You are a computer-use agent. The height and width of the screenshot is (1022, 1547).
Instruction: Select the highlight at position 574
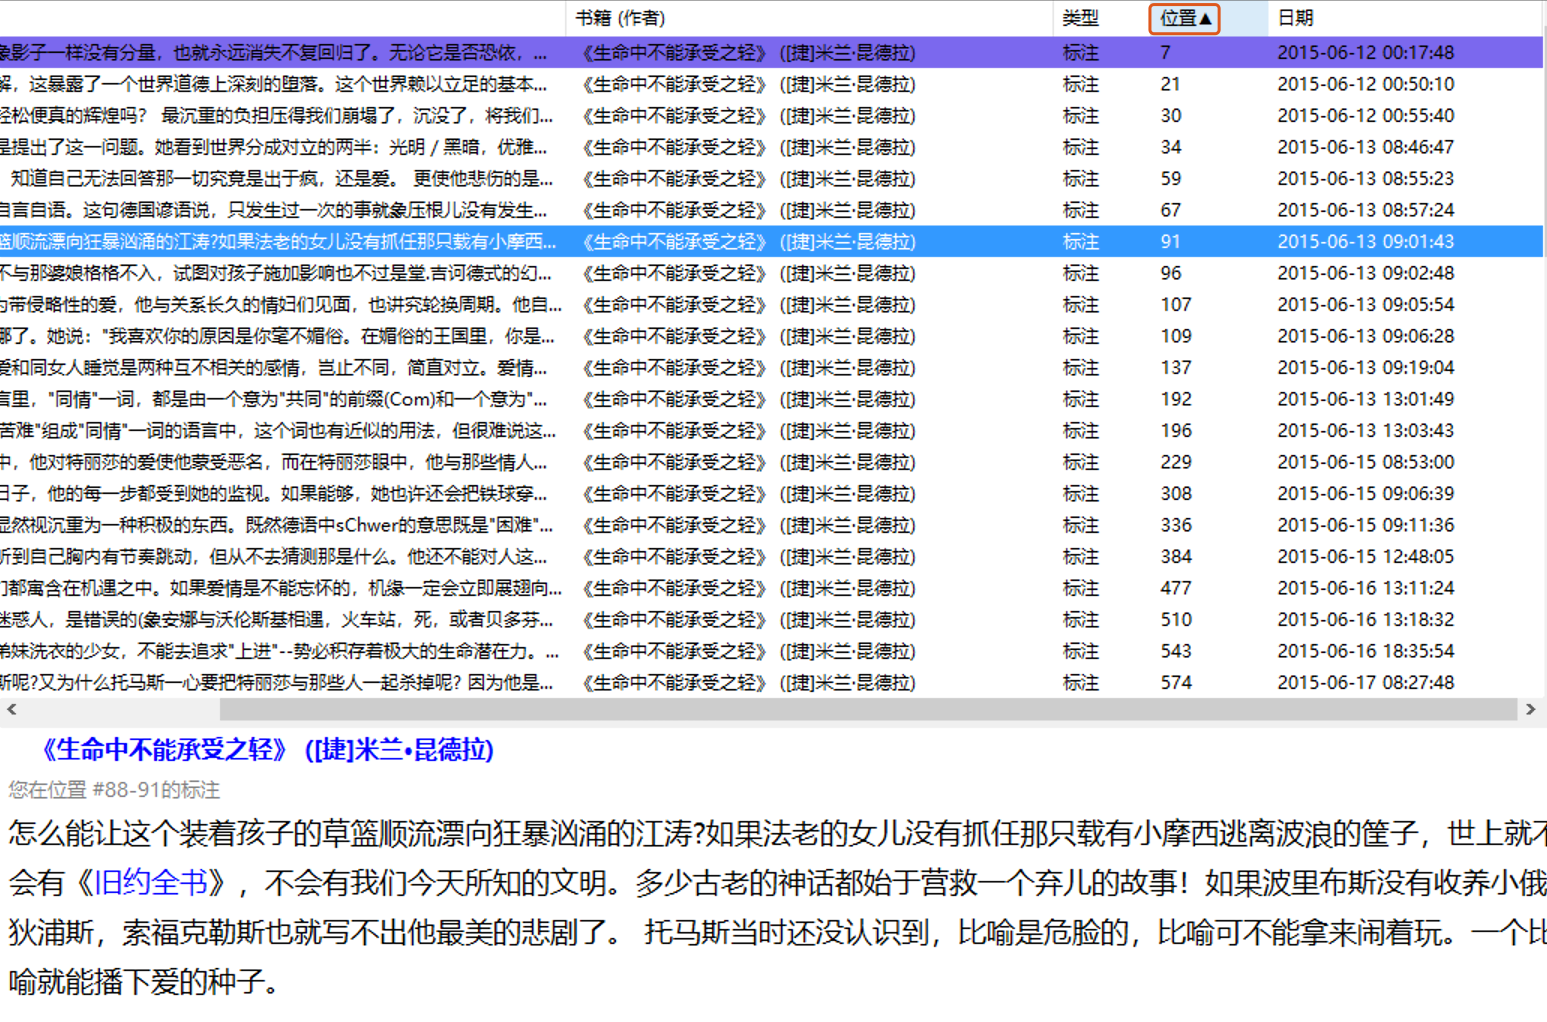tap(1175, 683)
